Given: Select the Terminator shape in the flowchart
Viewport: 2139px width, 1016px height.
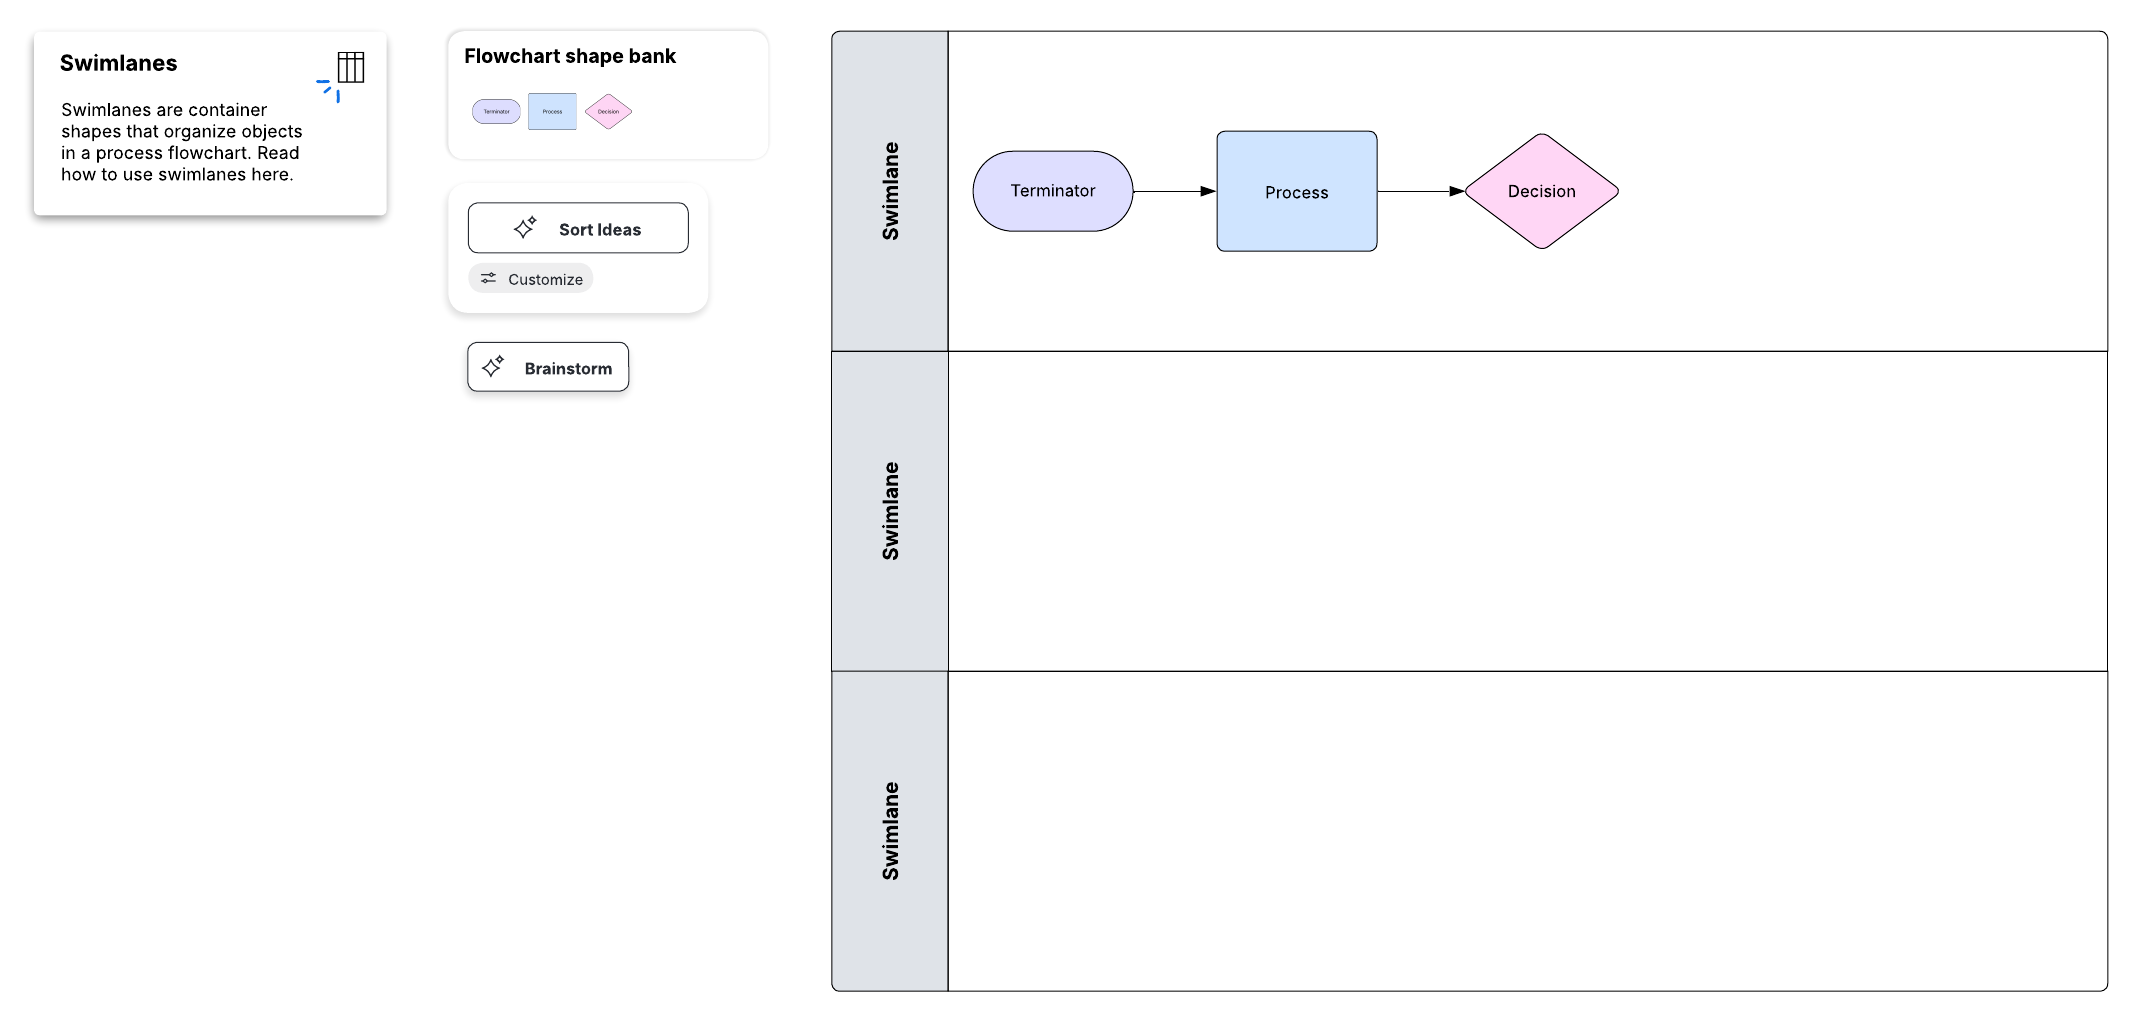Looking at the screenshot, I should 1052,191.
